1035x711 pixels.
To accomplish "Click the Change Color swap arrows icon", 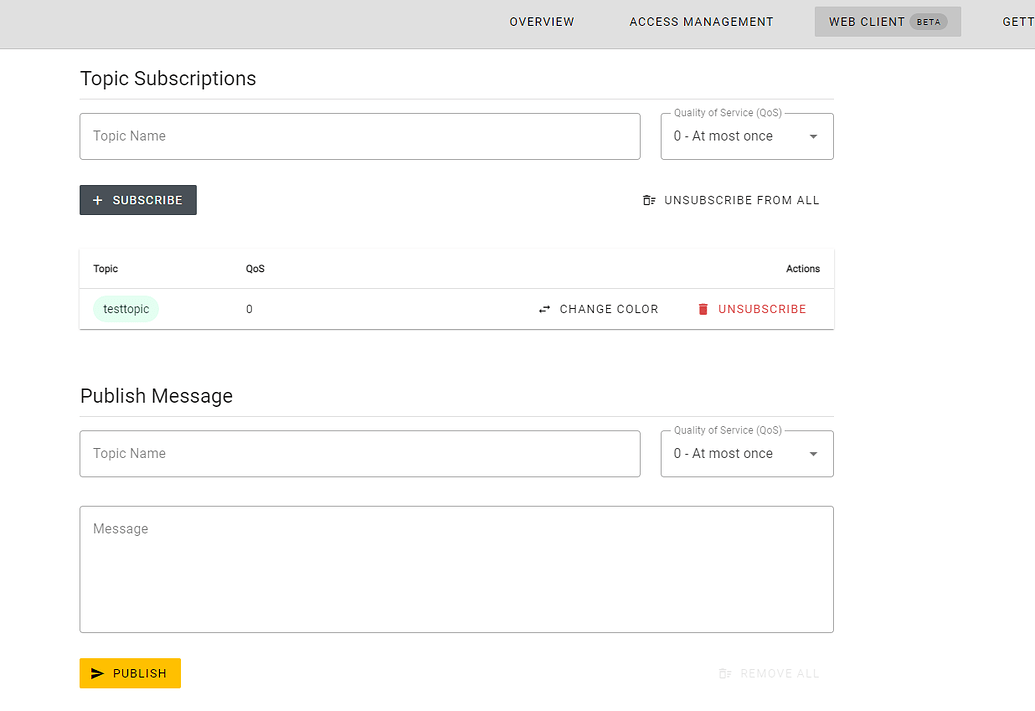I will (x=544, y=309).
